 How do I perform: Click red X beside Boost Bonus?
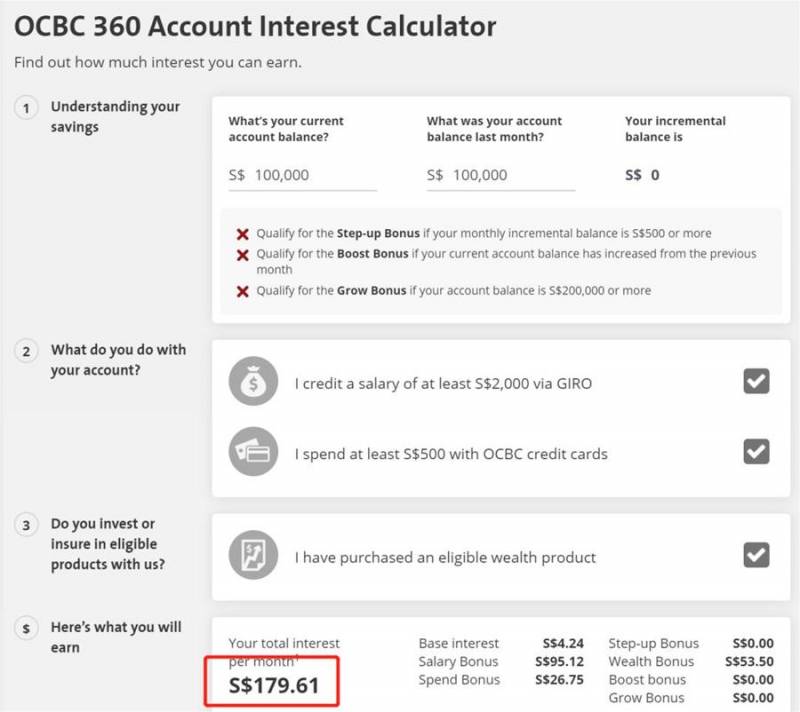click(x=242, y=255)
